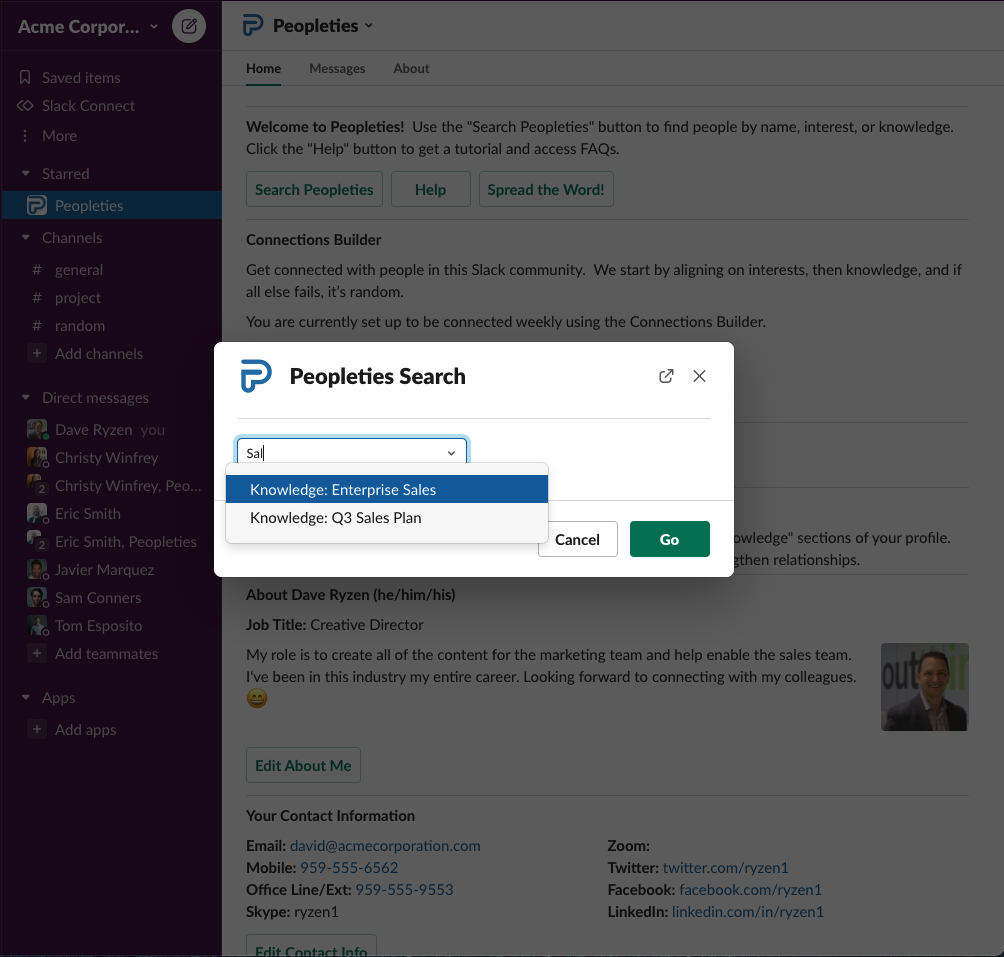This screenshot has width=1004, height=957.
Task: Click Javier Marquez's avatar icon
Action: [x=37, y=569]
